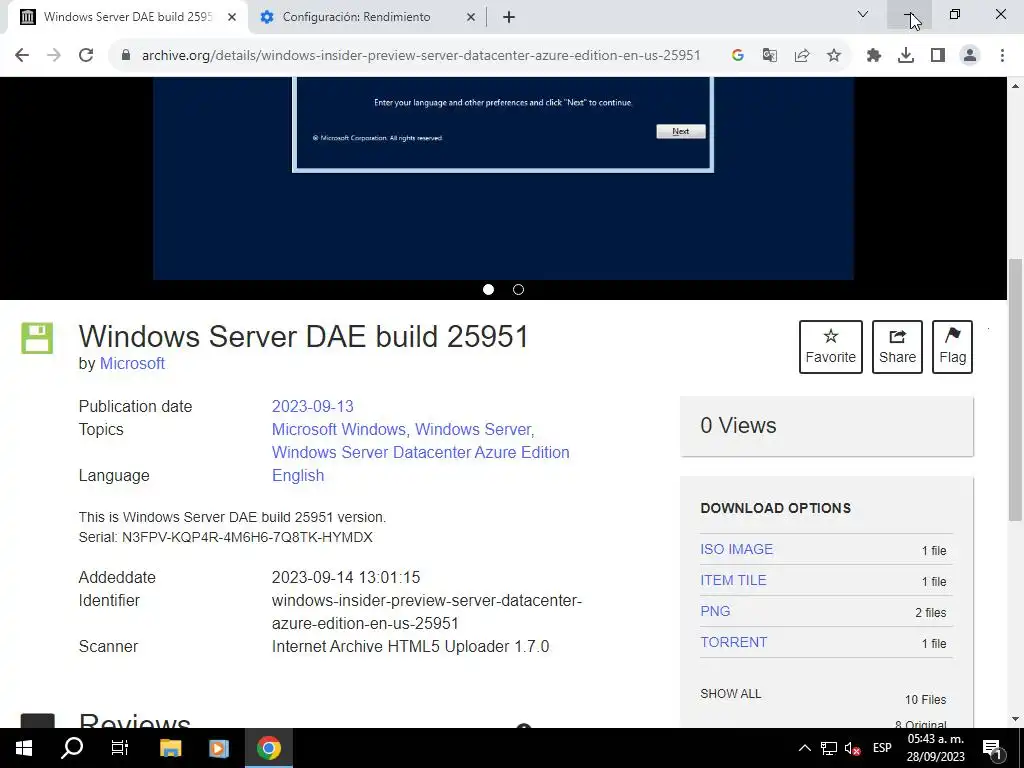
Task: Close the Configuración: Rendimiento tab
Action: coord(471,18)
